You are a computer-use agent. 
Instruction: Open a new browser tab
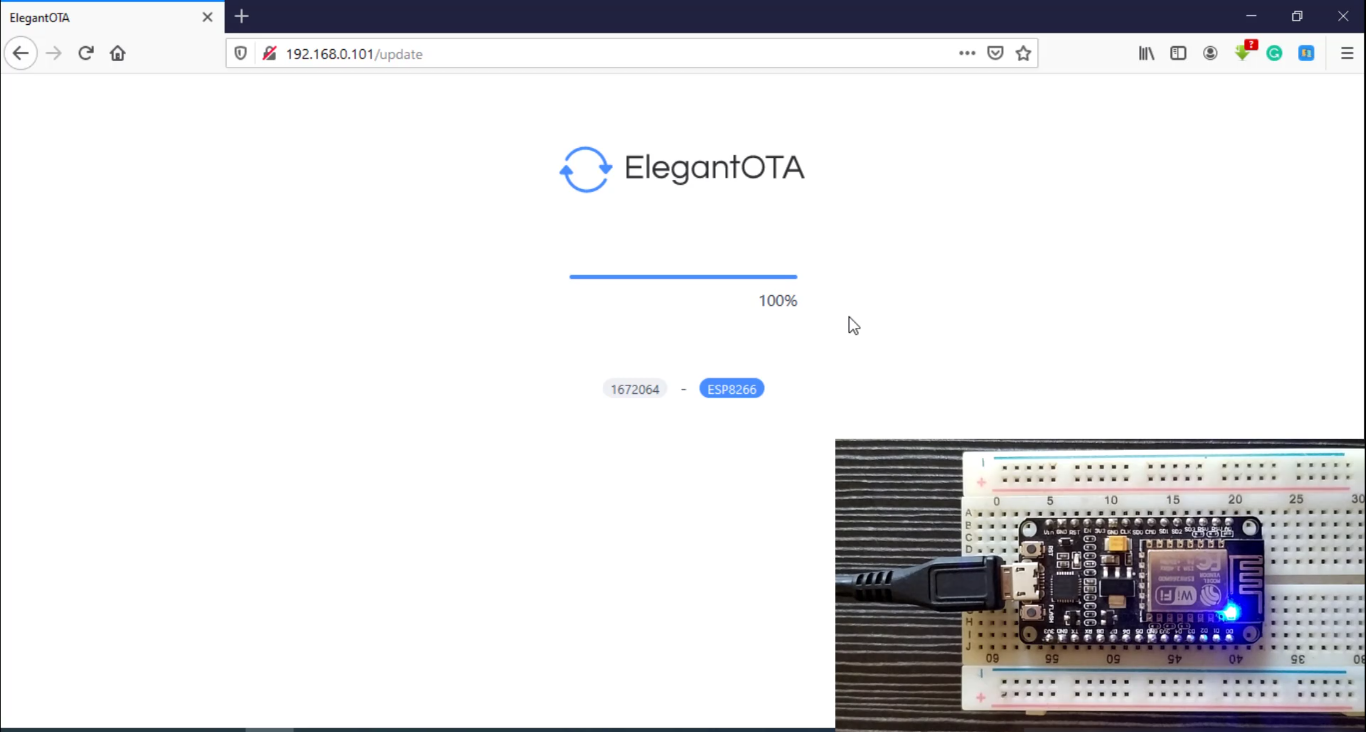coord(241,16)
